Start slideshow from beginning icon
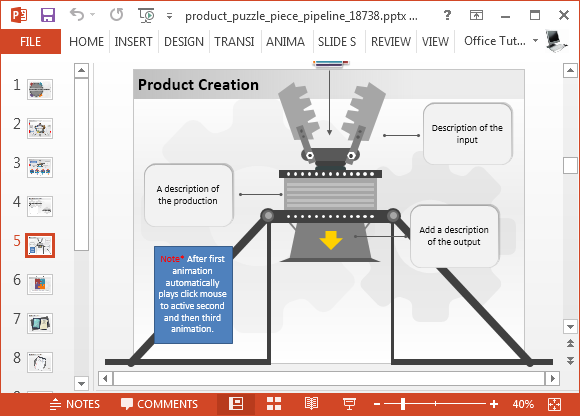This screenshot has width=580, height=416. pyautogui.click(x=146, y=16)
